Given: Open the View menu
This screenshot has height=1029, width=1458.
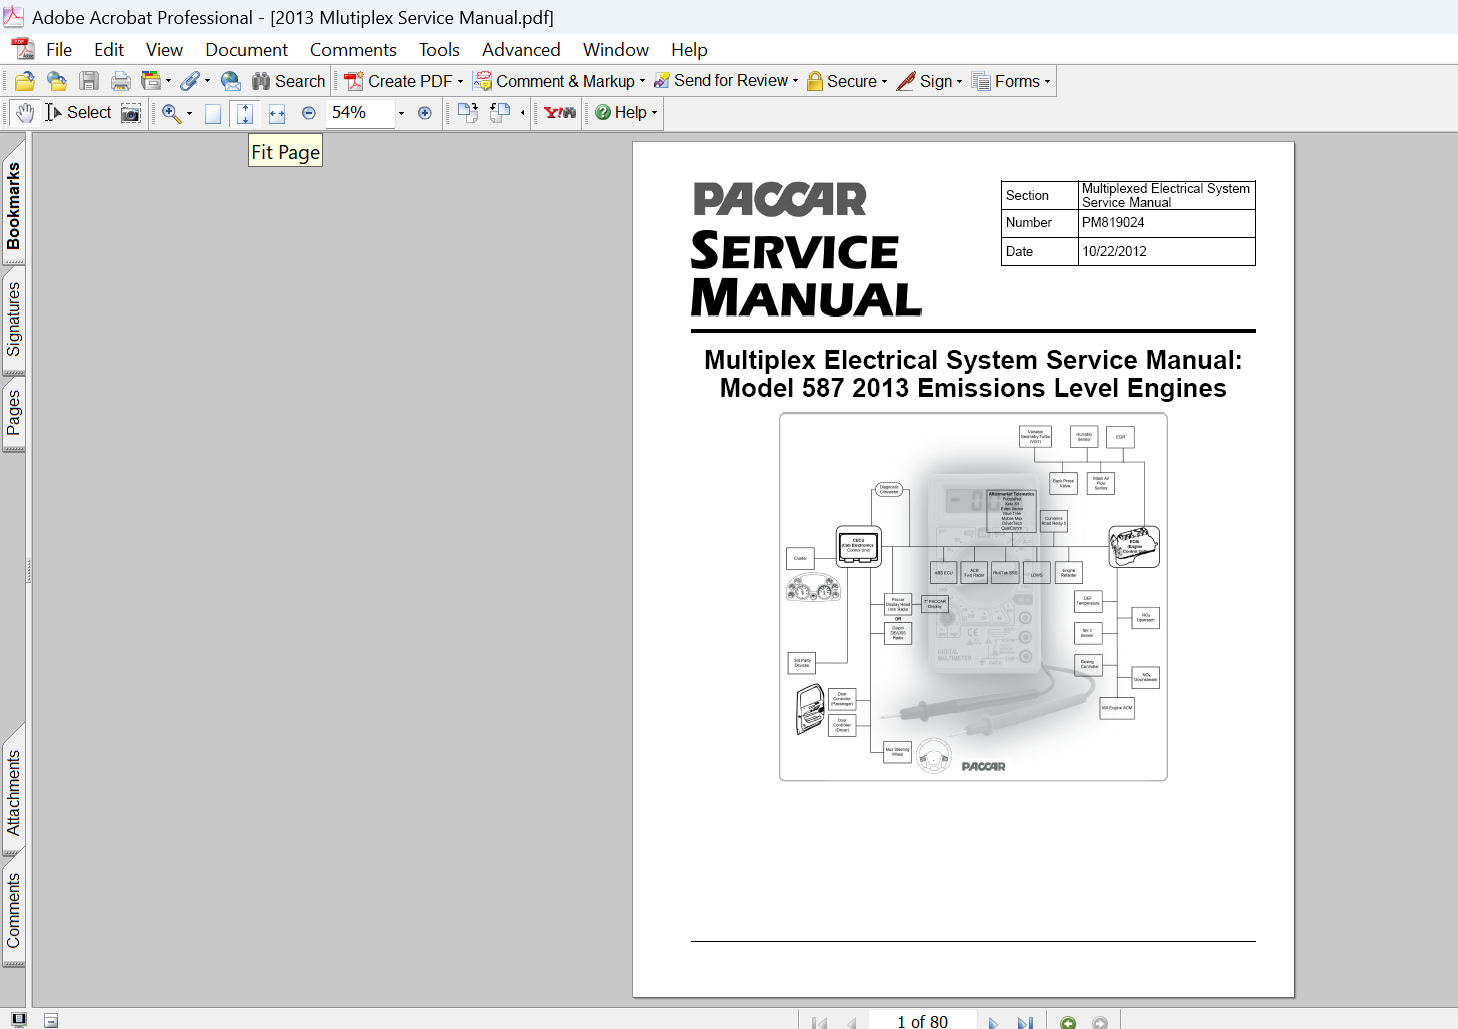Looking at the screenshot, I should pos(164,50).
